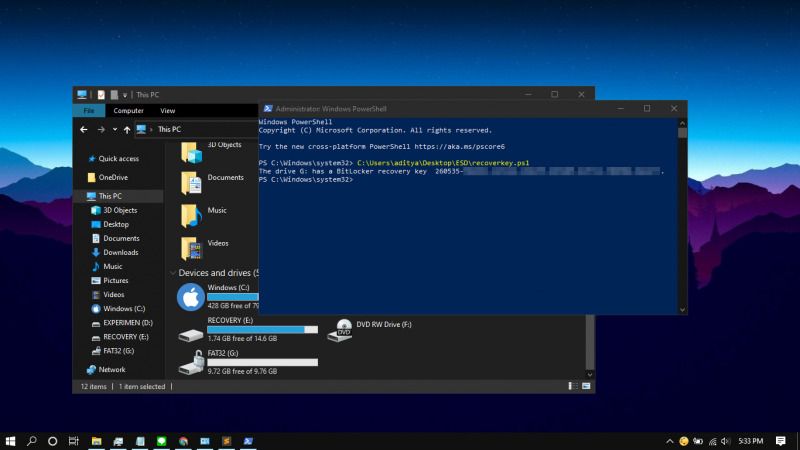Open File Explorer from taskbar
This screenshot has height=450, width=800.
click(x=96, y=441)
